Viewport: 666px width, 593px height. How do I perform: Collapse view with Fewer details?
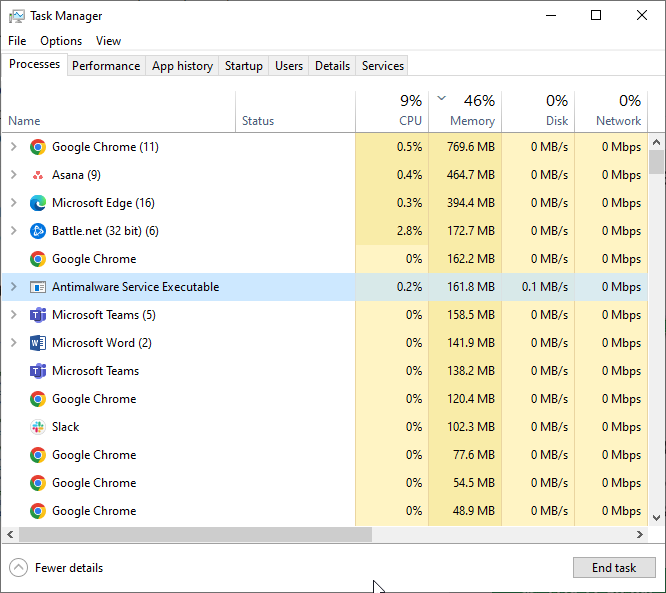pyautogui.click(x=56, y=568)
